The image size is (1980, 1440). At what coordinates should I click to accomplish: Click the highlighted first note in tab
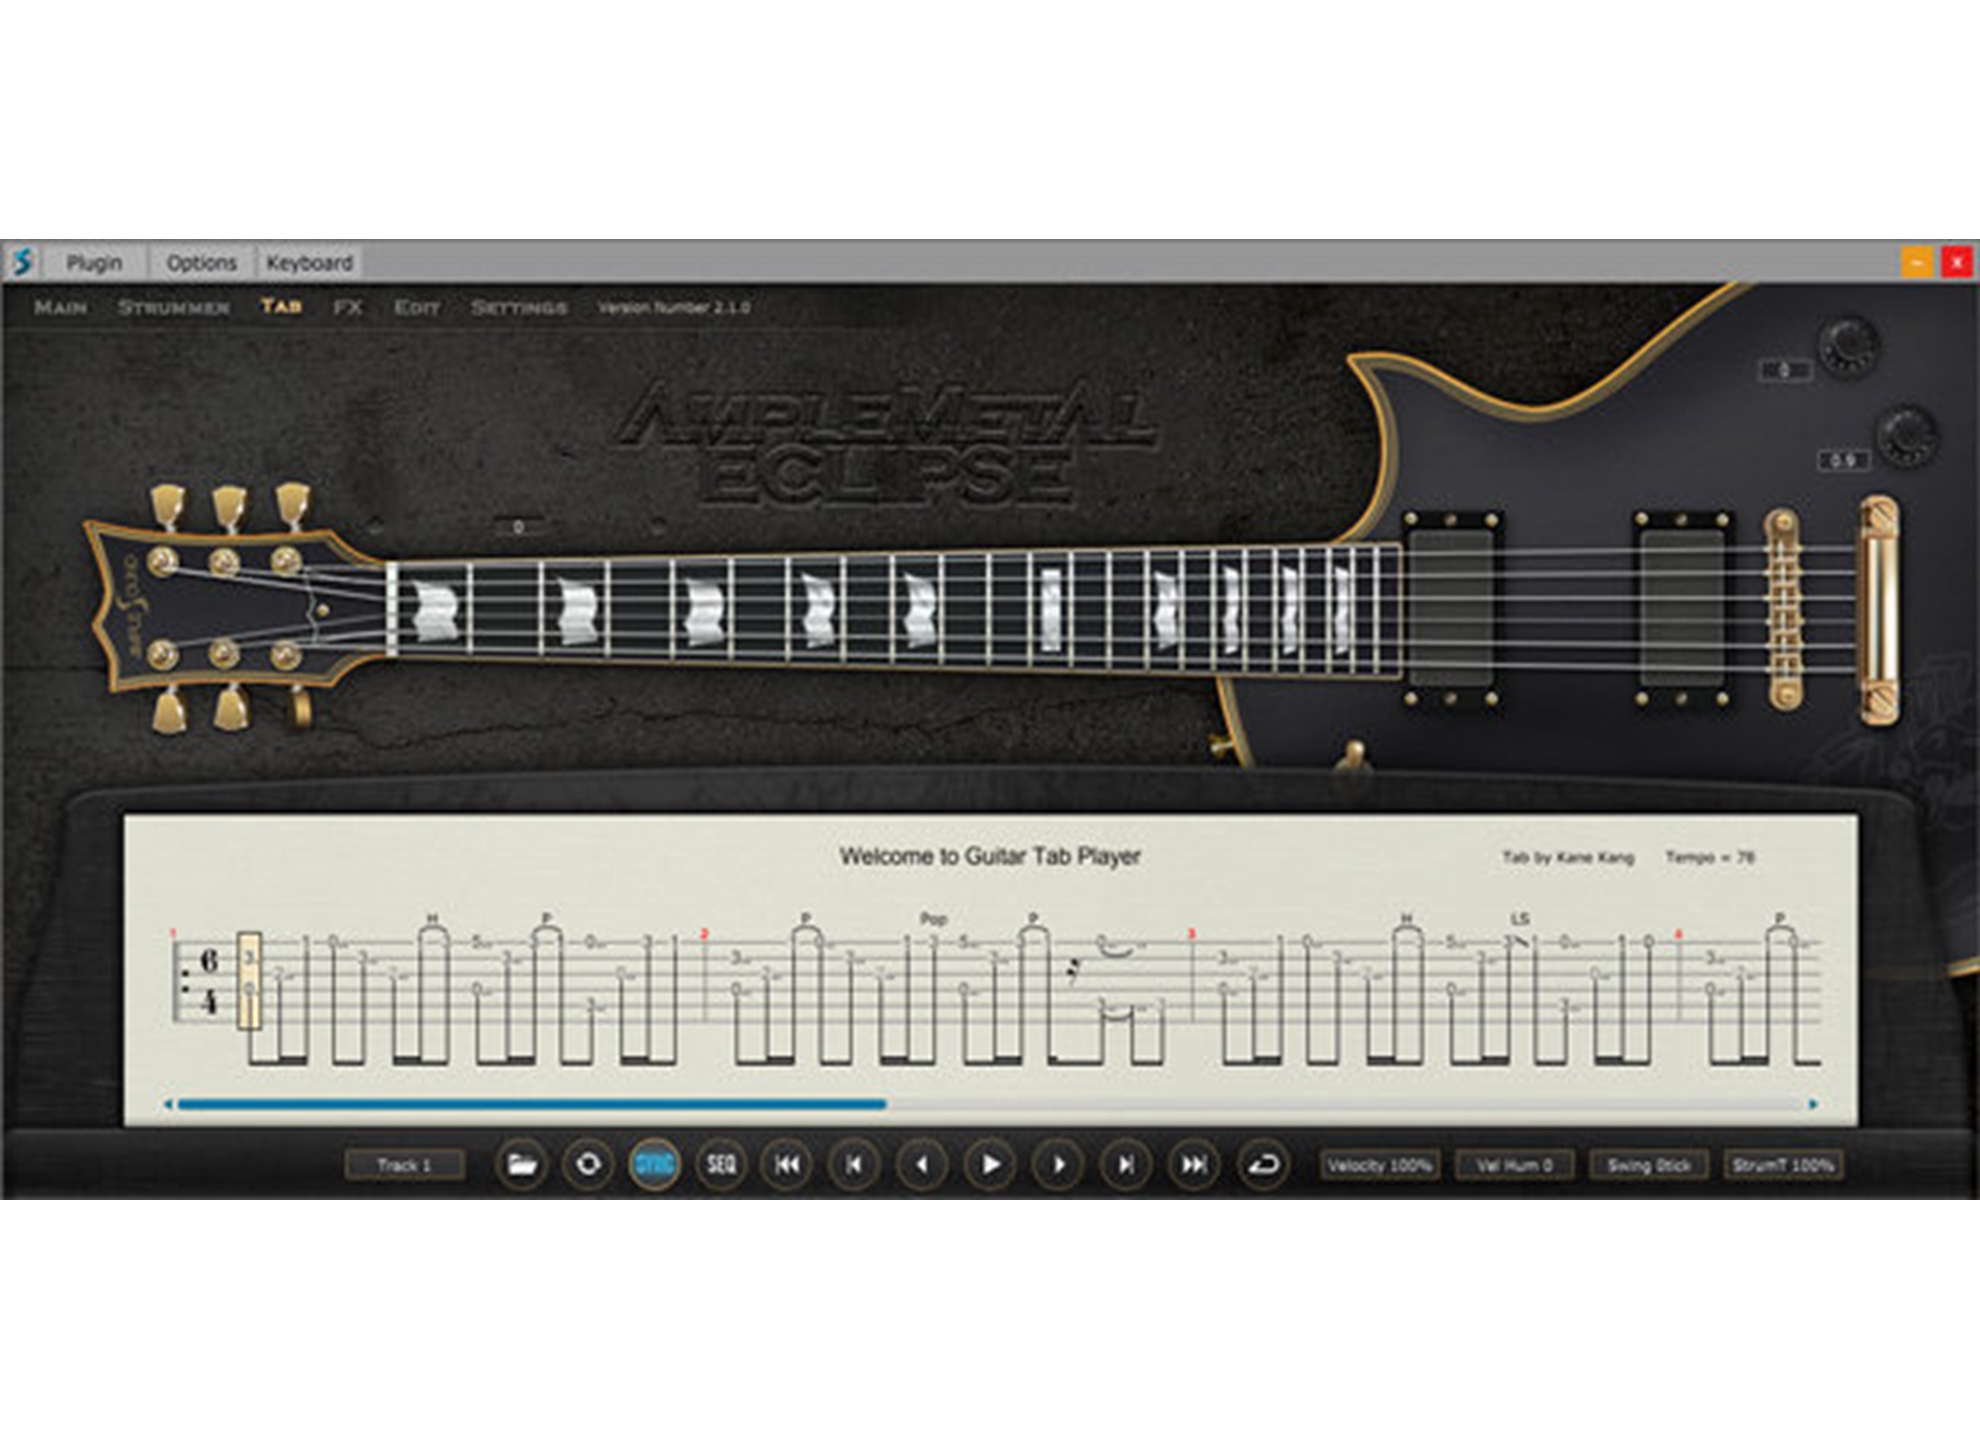tap(249, 980)
